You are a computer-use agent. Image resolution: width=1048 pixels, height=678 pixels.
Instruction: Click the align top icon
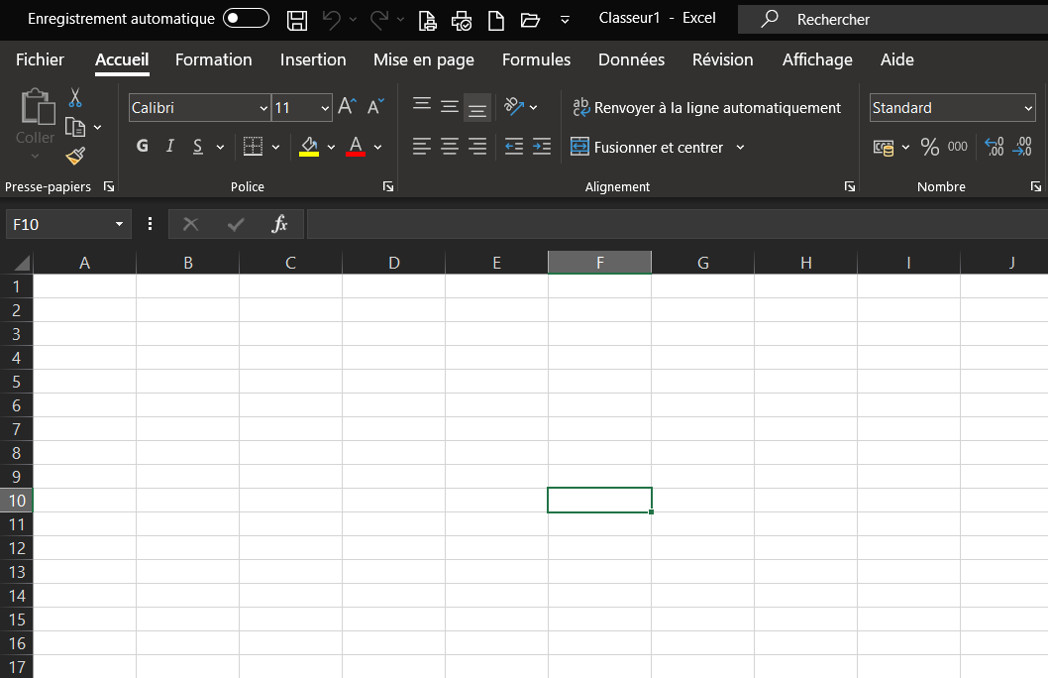click(422, 104)
